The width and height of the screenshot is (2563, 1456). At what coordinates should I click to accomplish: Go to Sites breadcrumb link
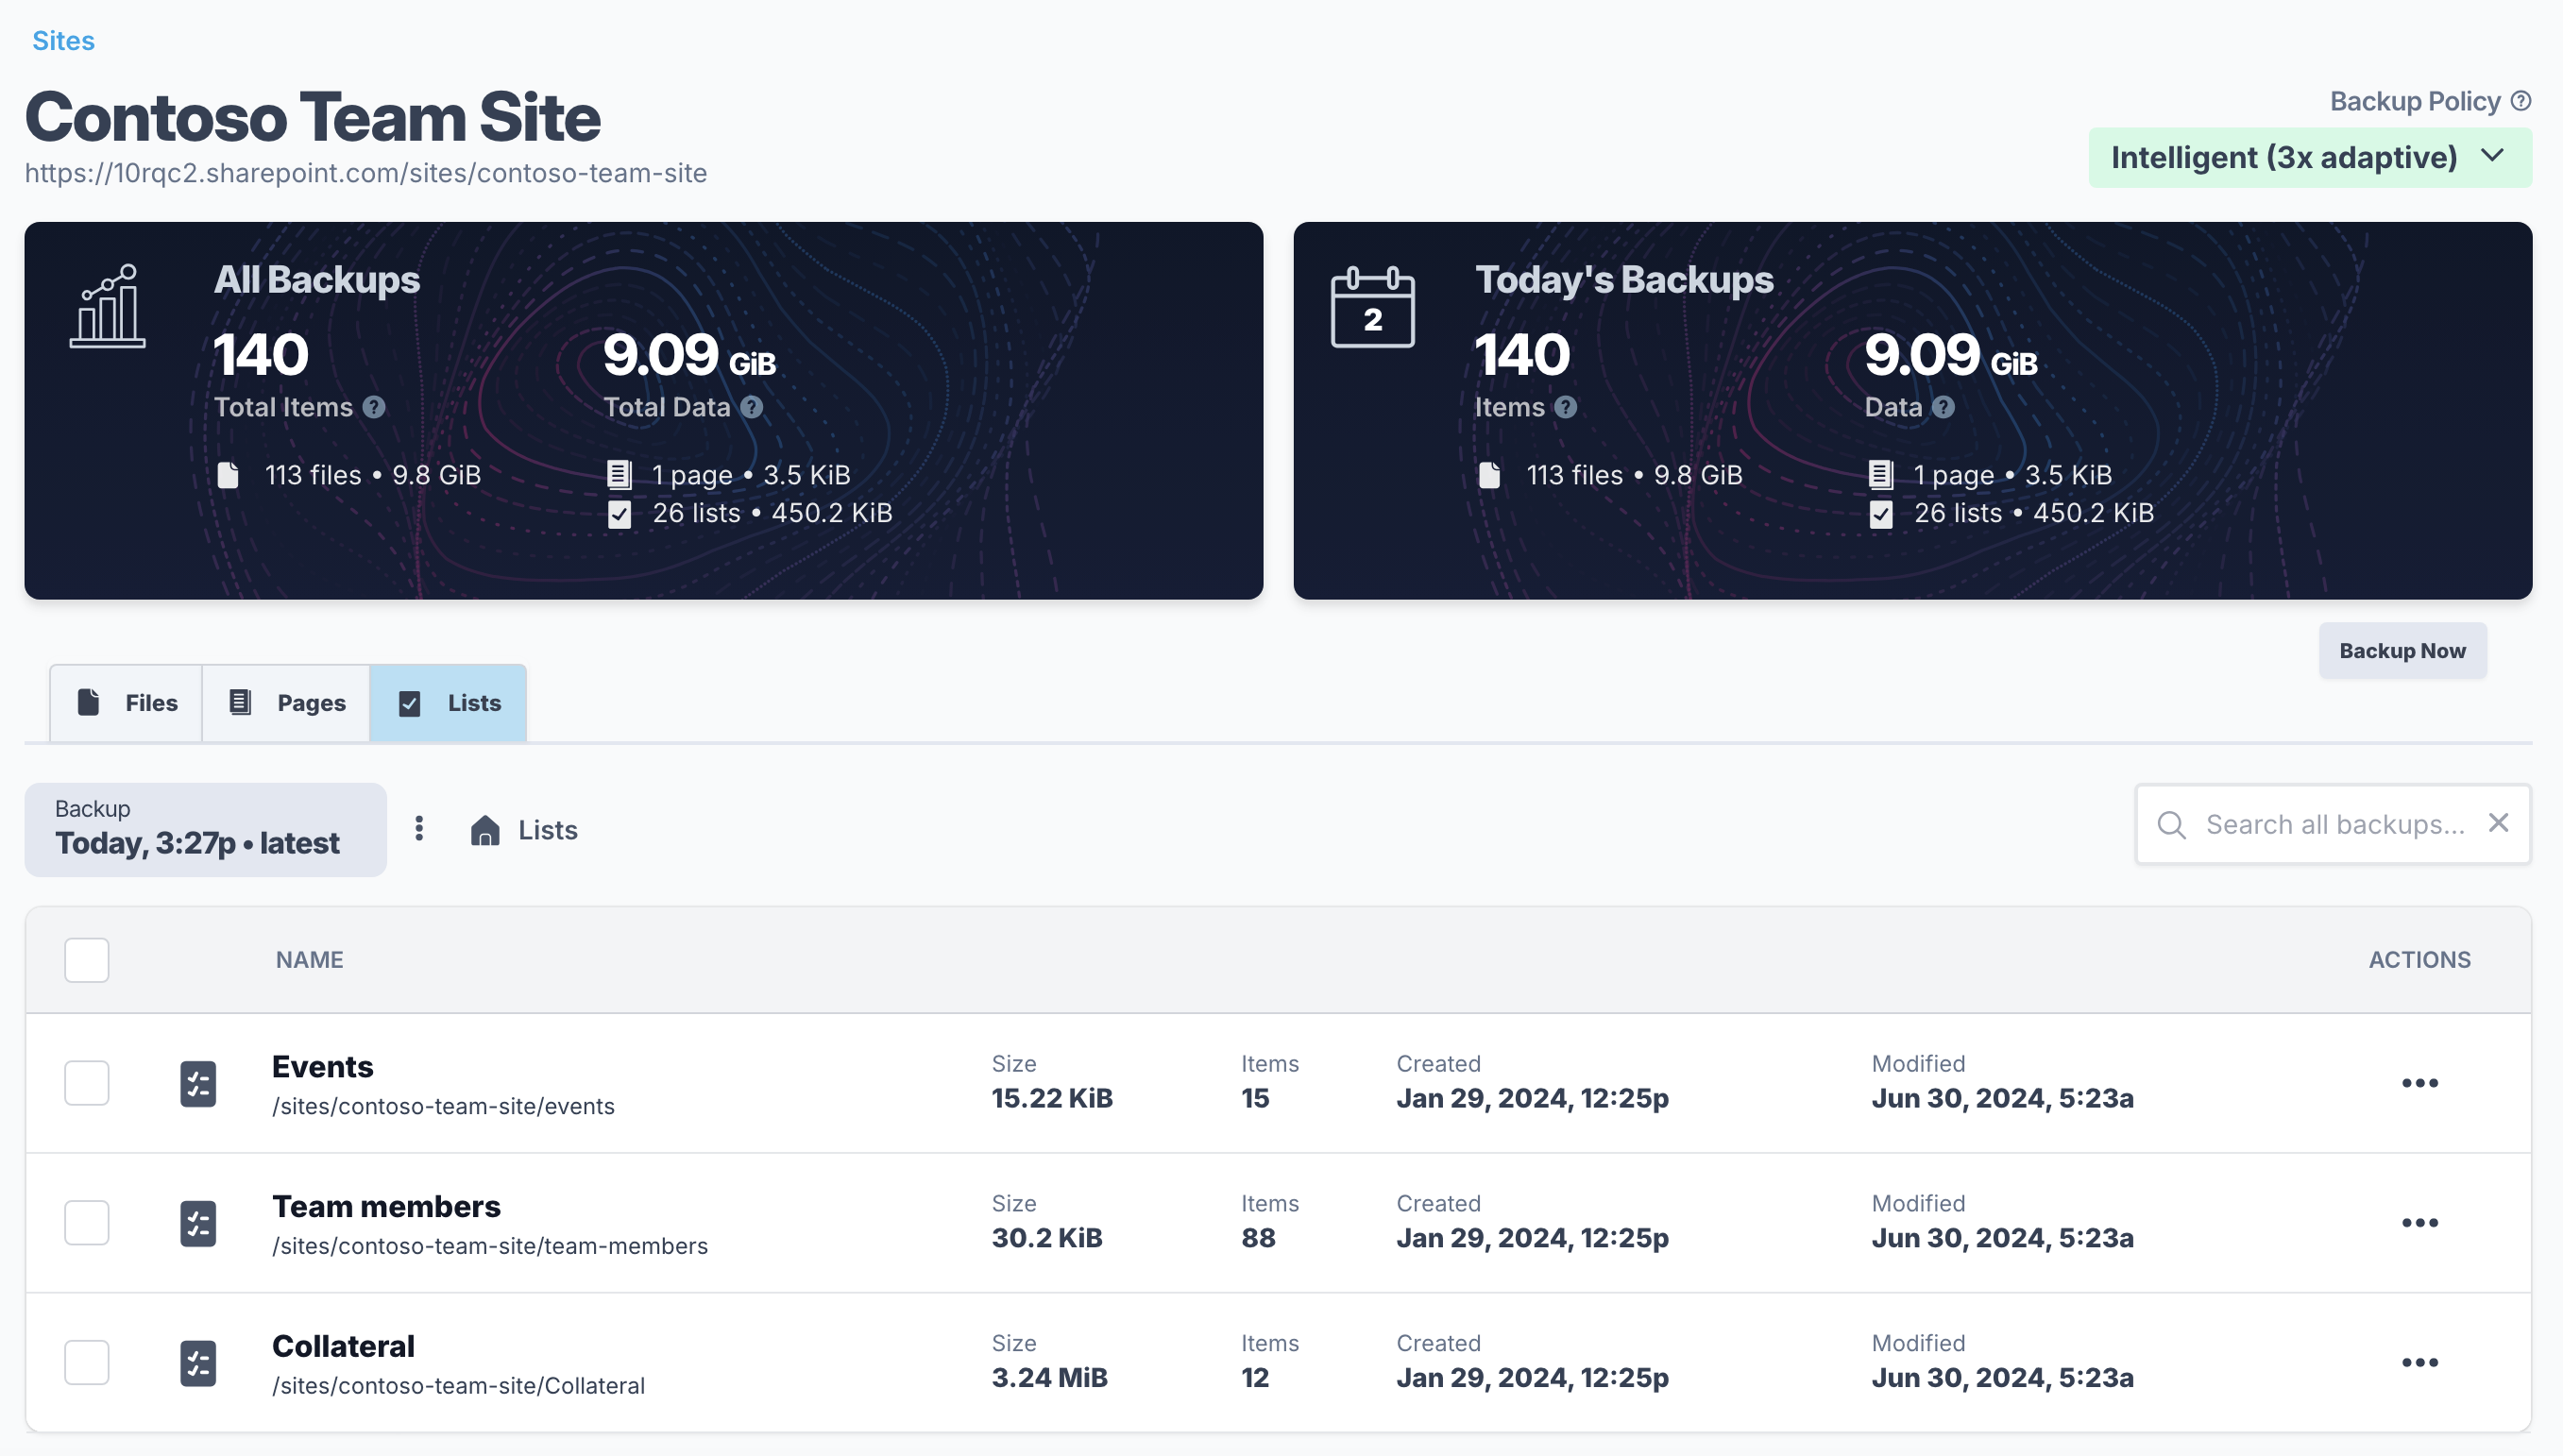tap(63, 41)
